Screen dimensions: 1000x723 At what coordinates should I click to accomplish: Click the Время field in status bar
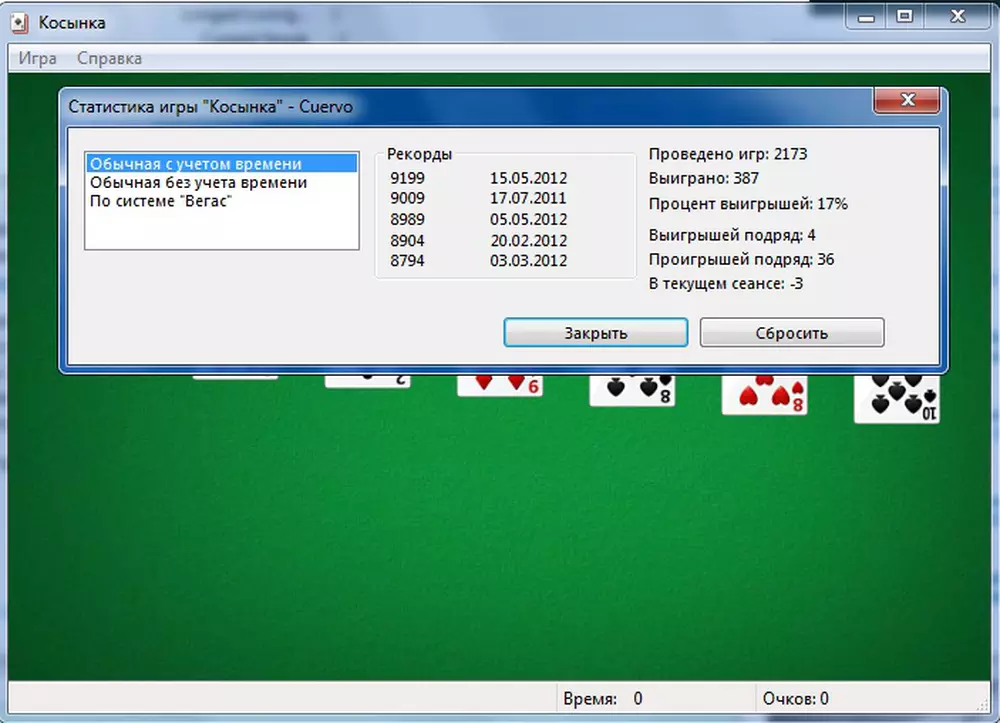602,699
